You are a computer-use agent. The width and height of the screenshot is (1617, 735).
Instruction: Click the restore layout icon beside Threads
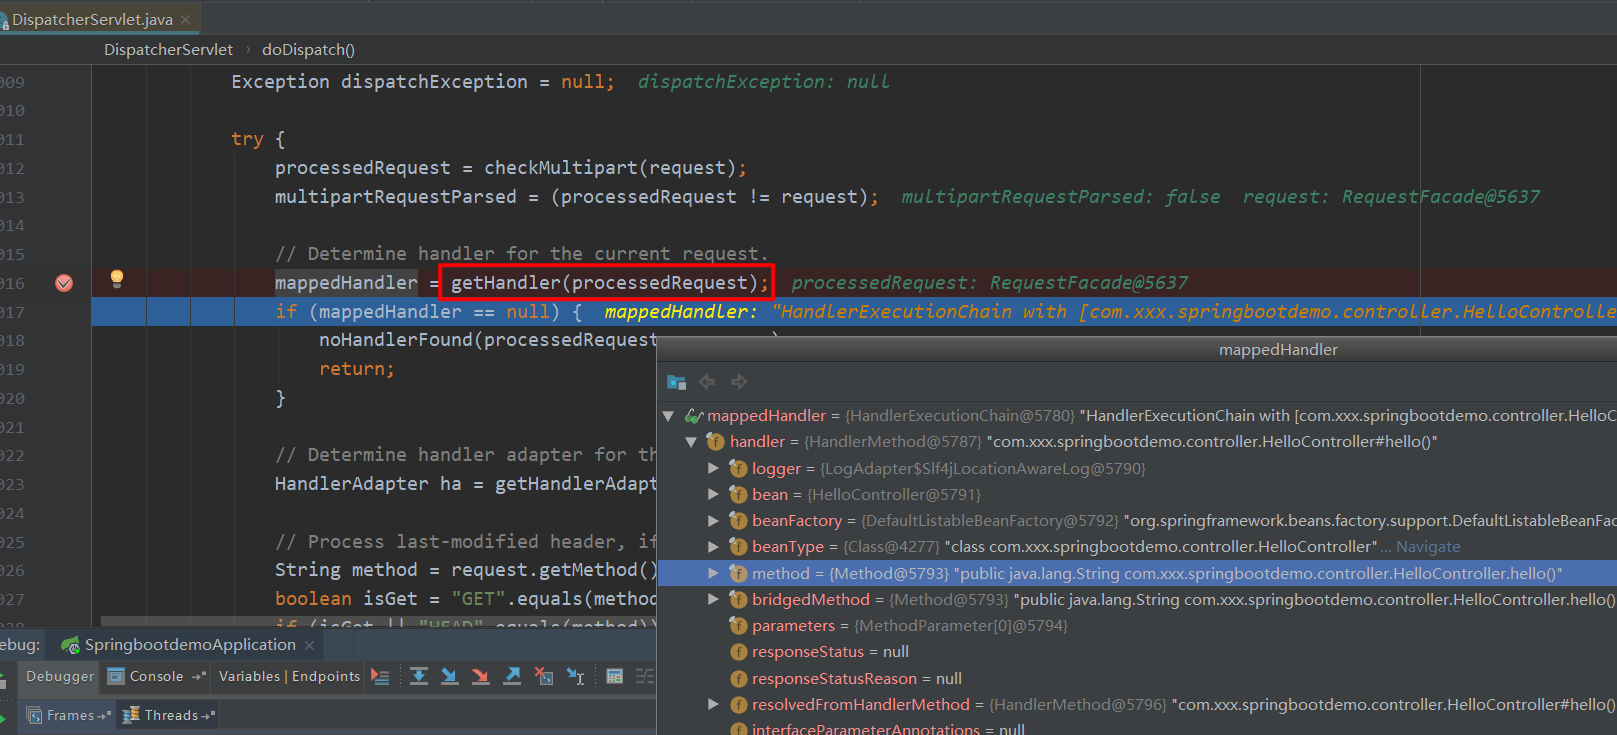[x=208, y=716]
